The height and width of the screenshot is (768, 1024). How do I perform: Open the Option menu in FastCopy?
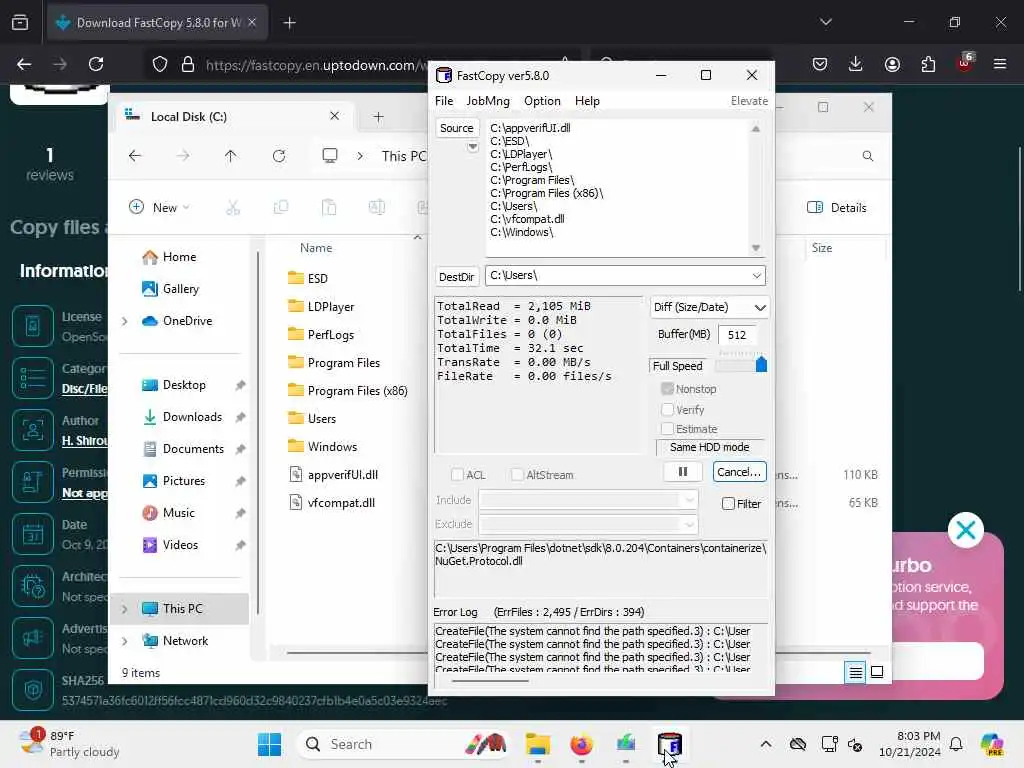pyautogui.click(x=542, y=101)
